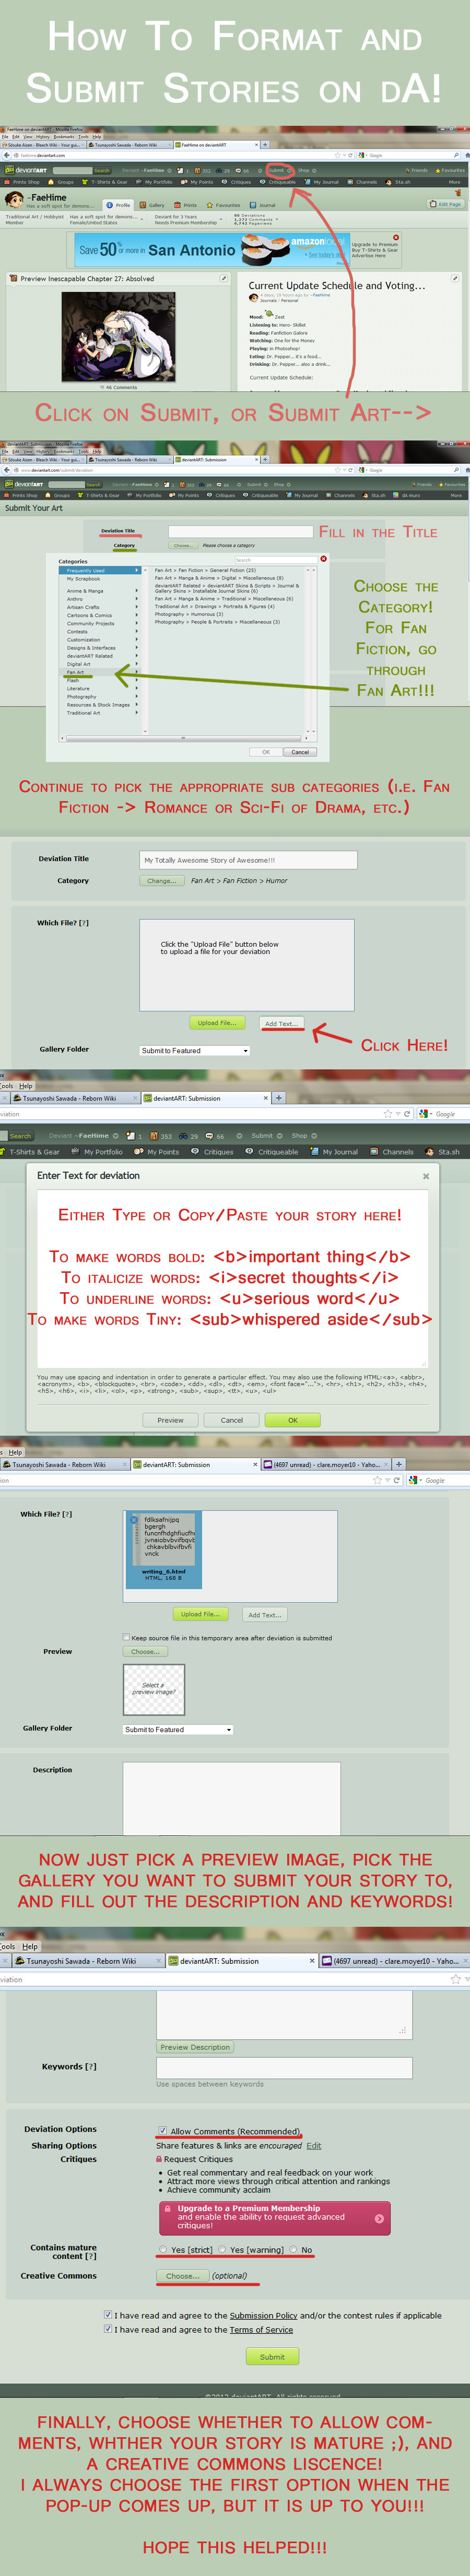Click Cancel in the Enter Text dialog
470x2576 pixels.
coord(232,1420)
